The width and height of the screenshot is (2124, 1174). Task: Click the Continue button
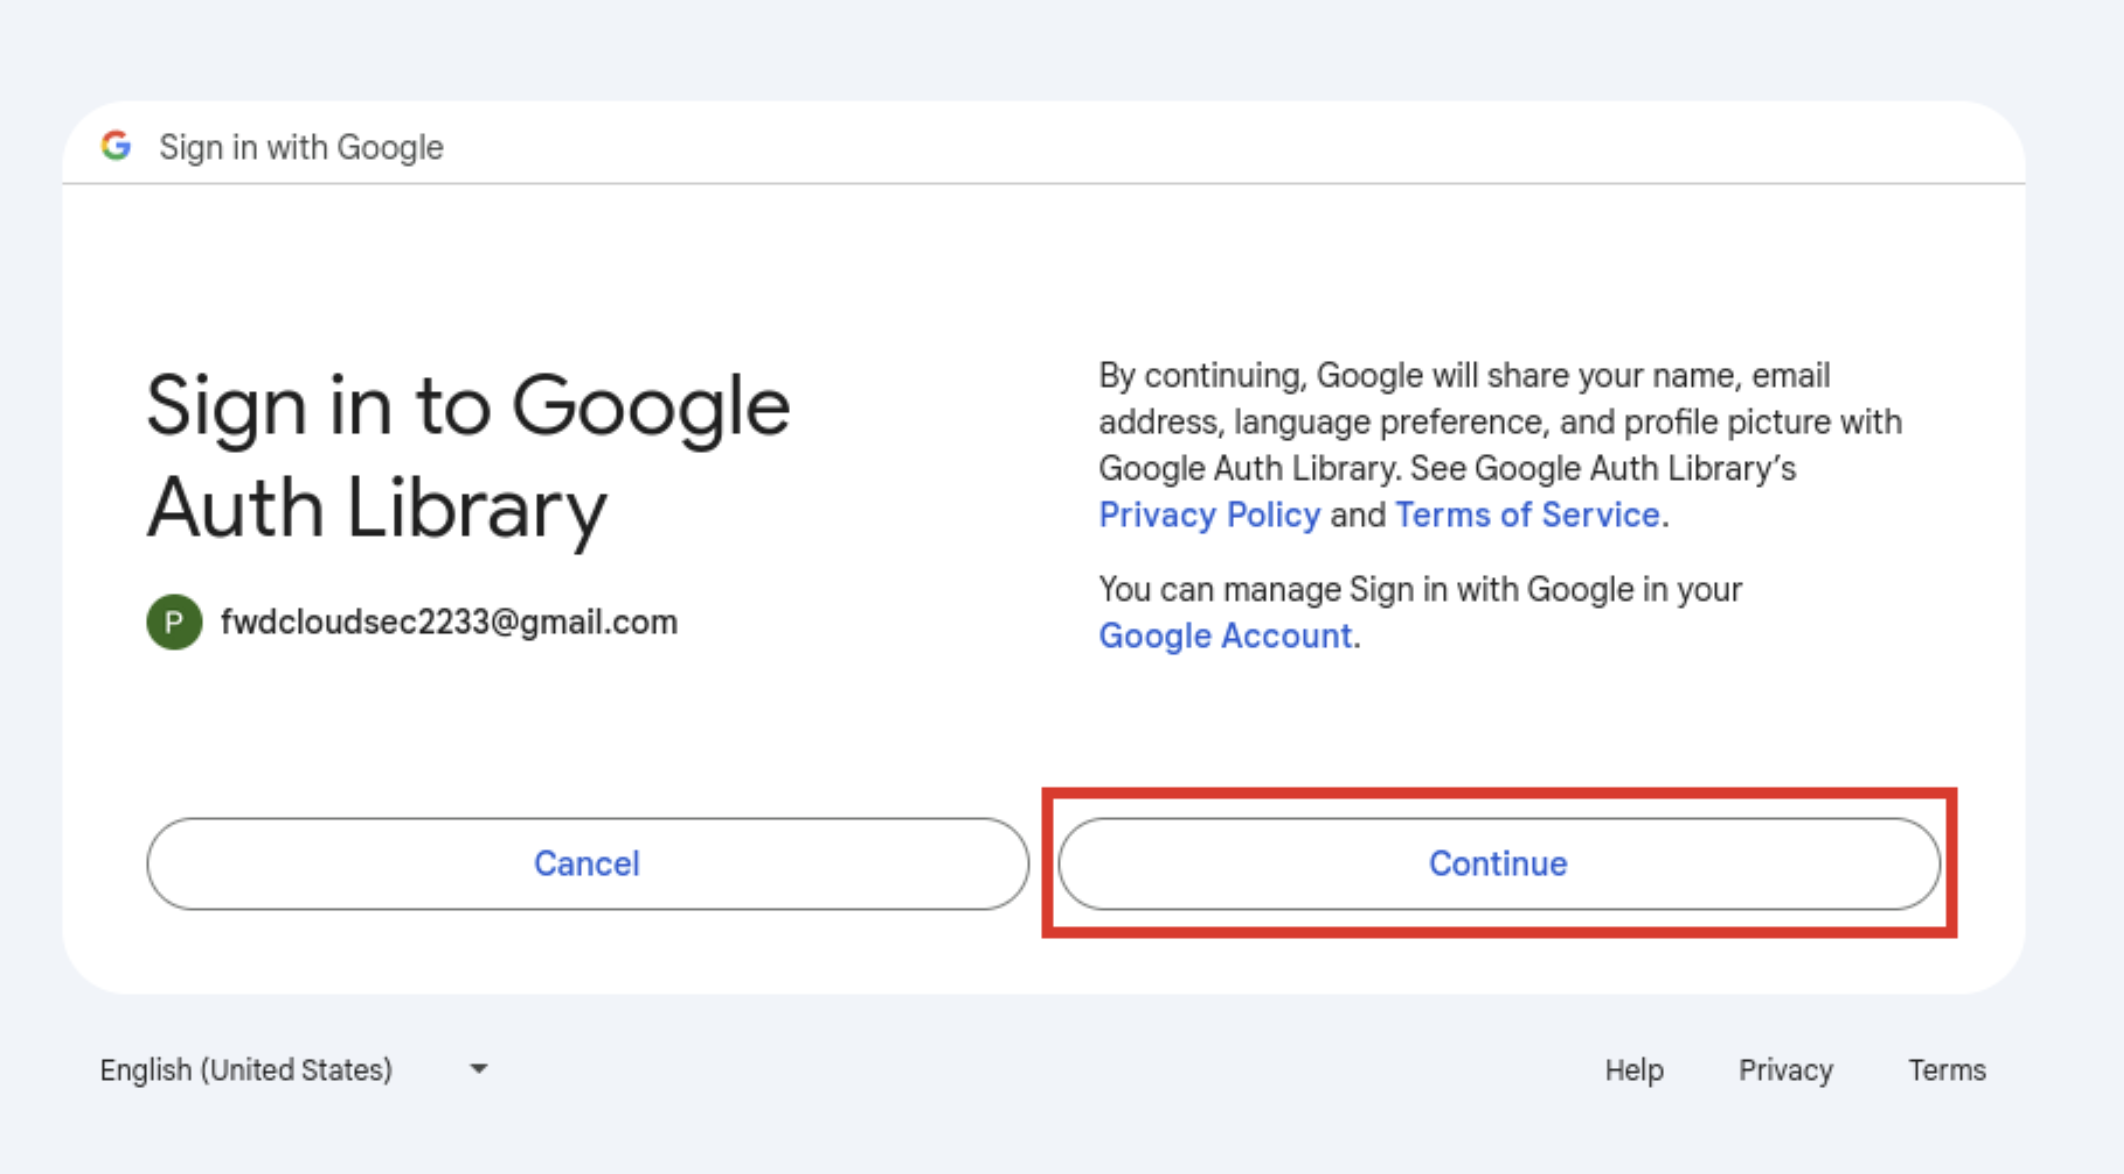click(x=1498, y=863)
